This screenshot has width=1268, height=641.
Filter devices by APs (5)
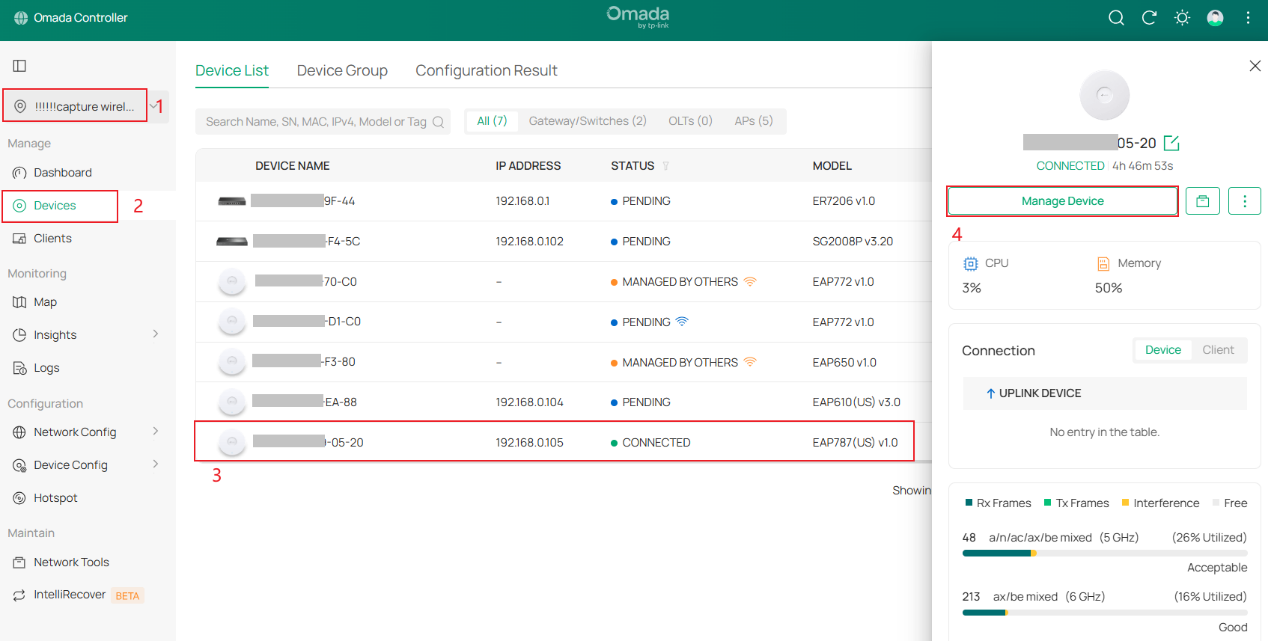tap(754, 121)
